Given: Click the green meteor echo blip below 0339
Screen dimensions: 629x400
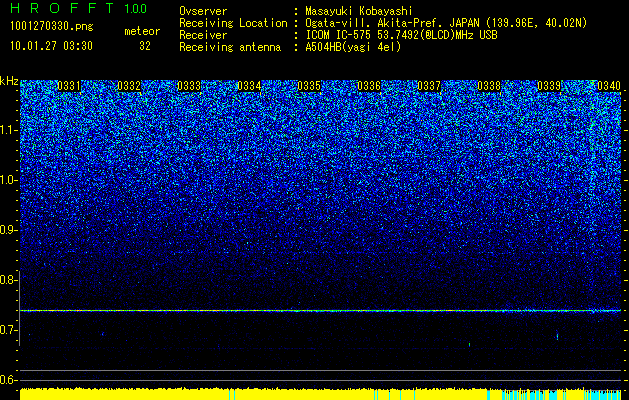Looking at the screenshot, I should click(x=557, y=335).
